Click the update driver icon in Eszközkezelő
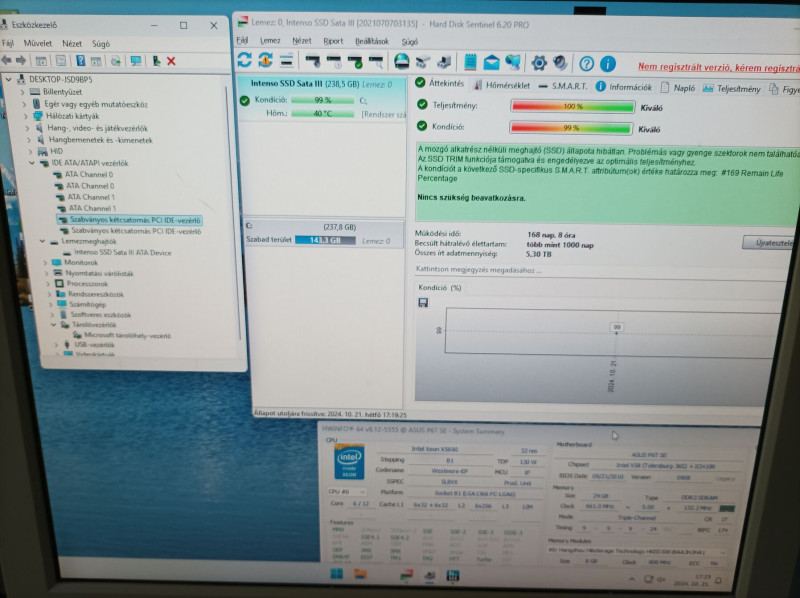800x598 pixels. click(116, 61)
